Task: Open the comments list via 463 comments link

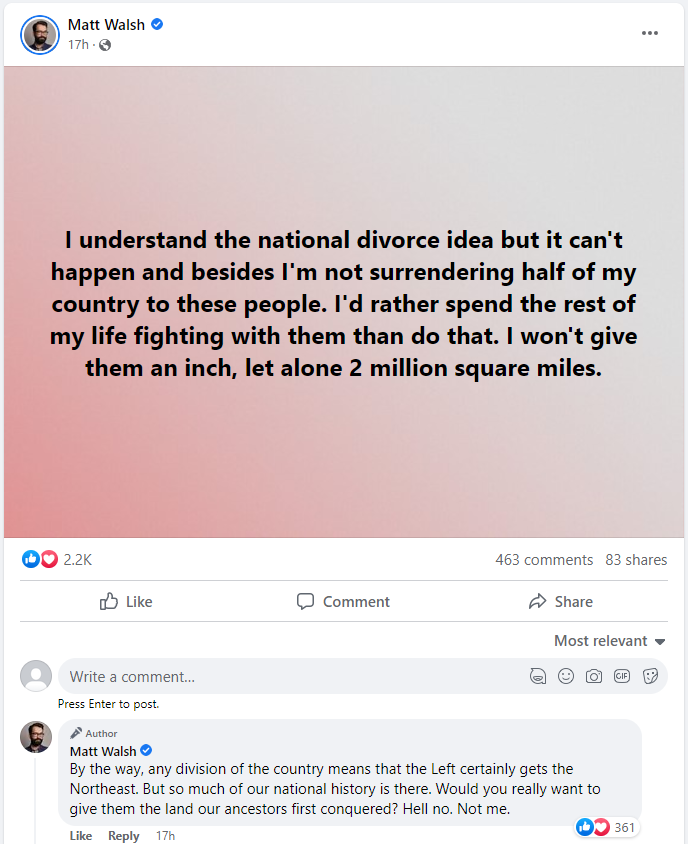Action: 544,559
